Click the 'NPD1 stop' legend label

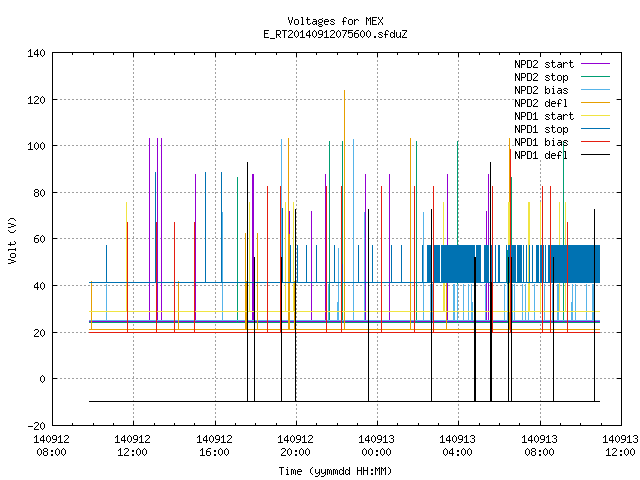click(x=541, y=129)
